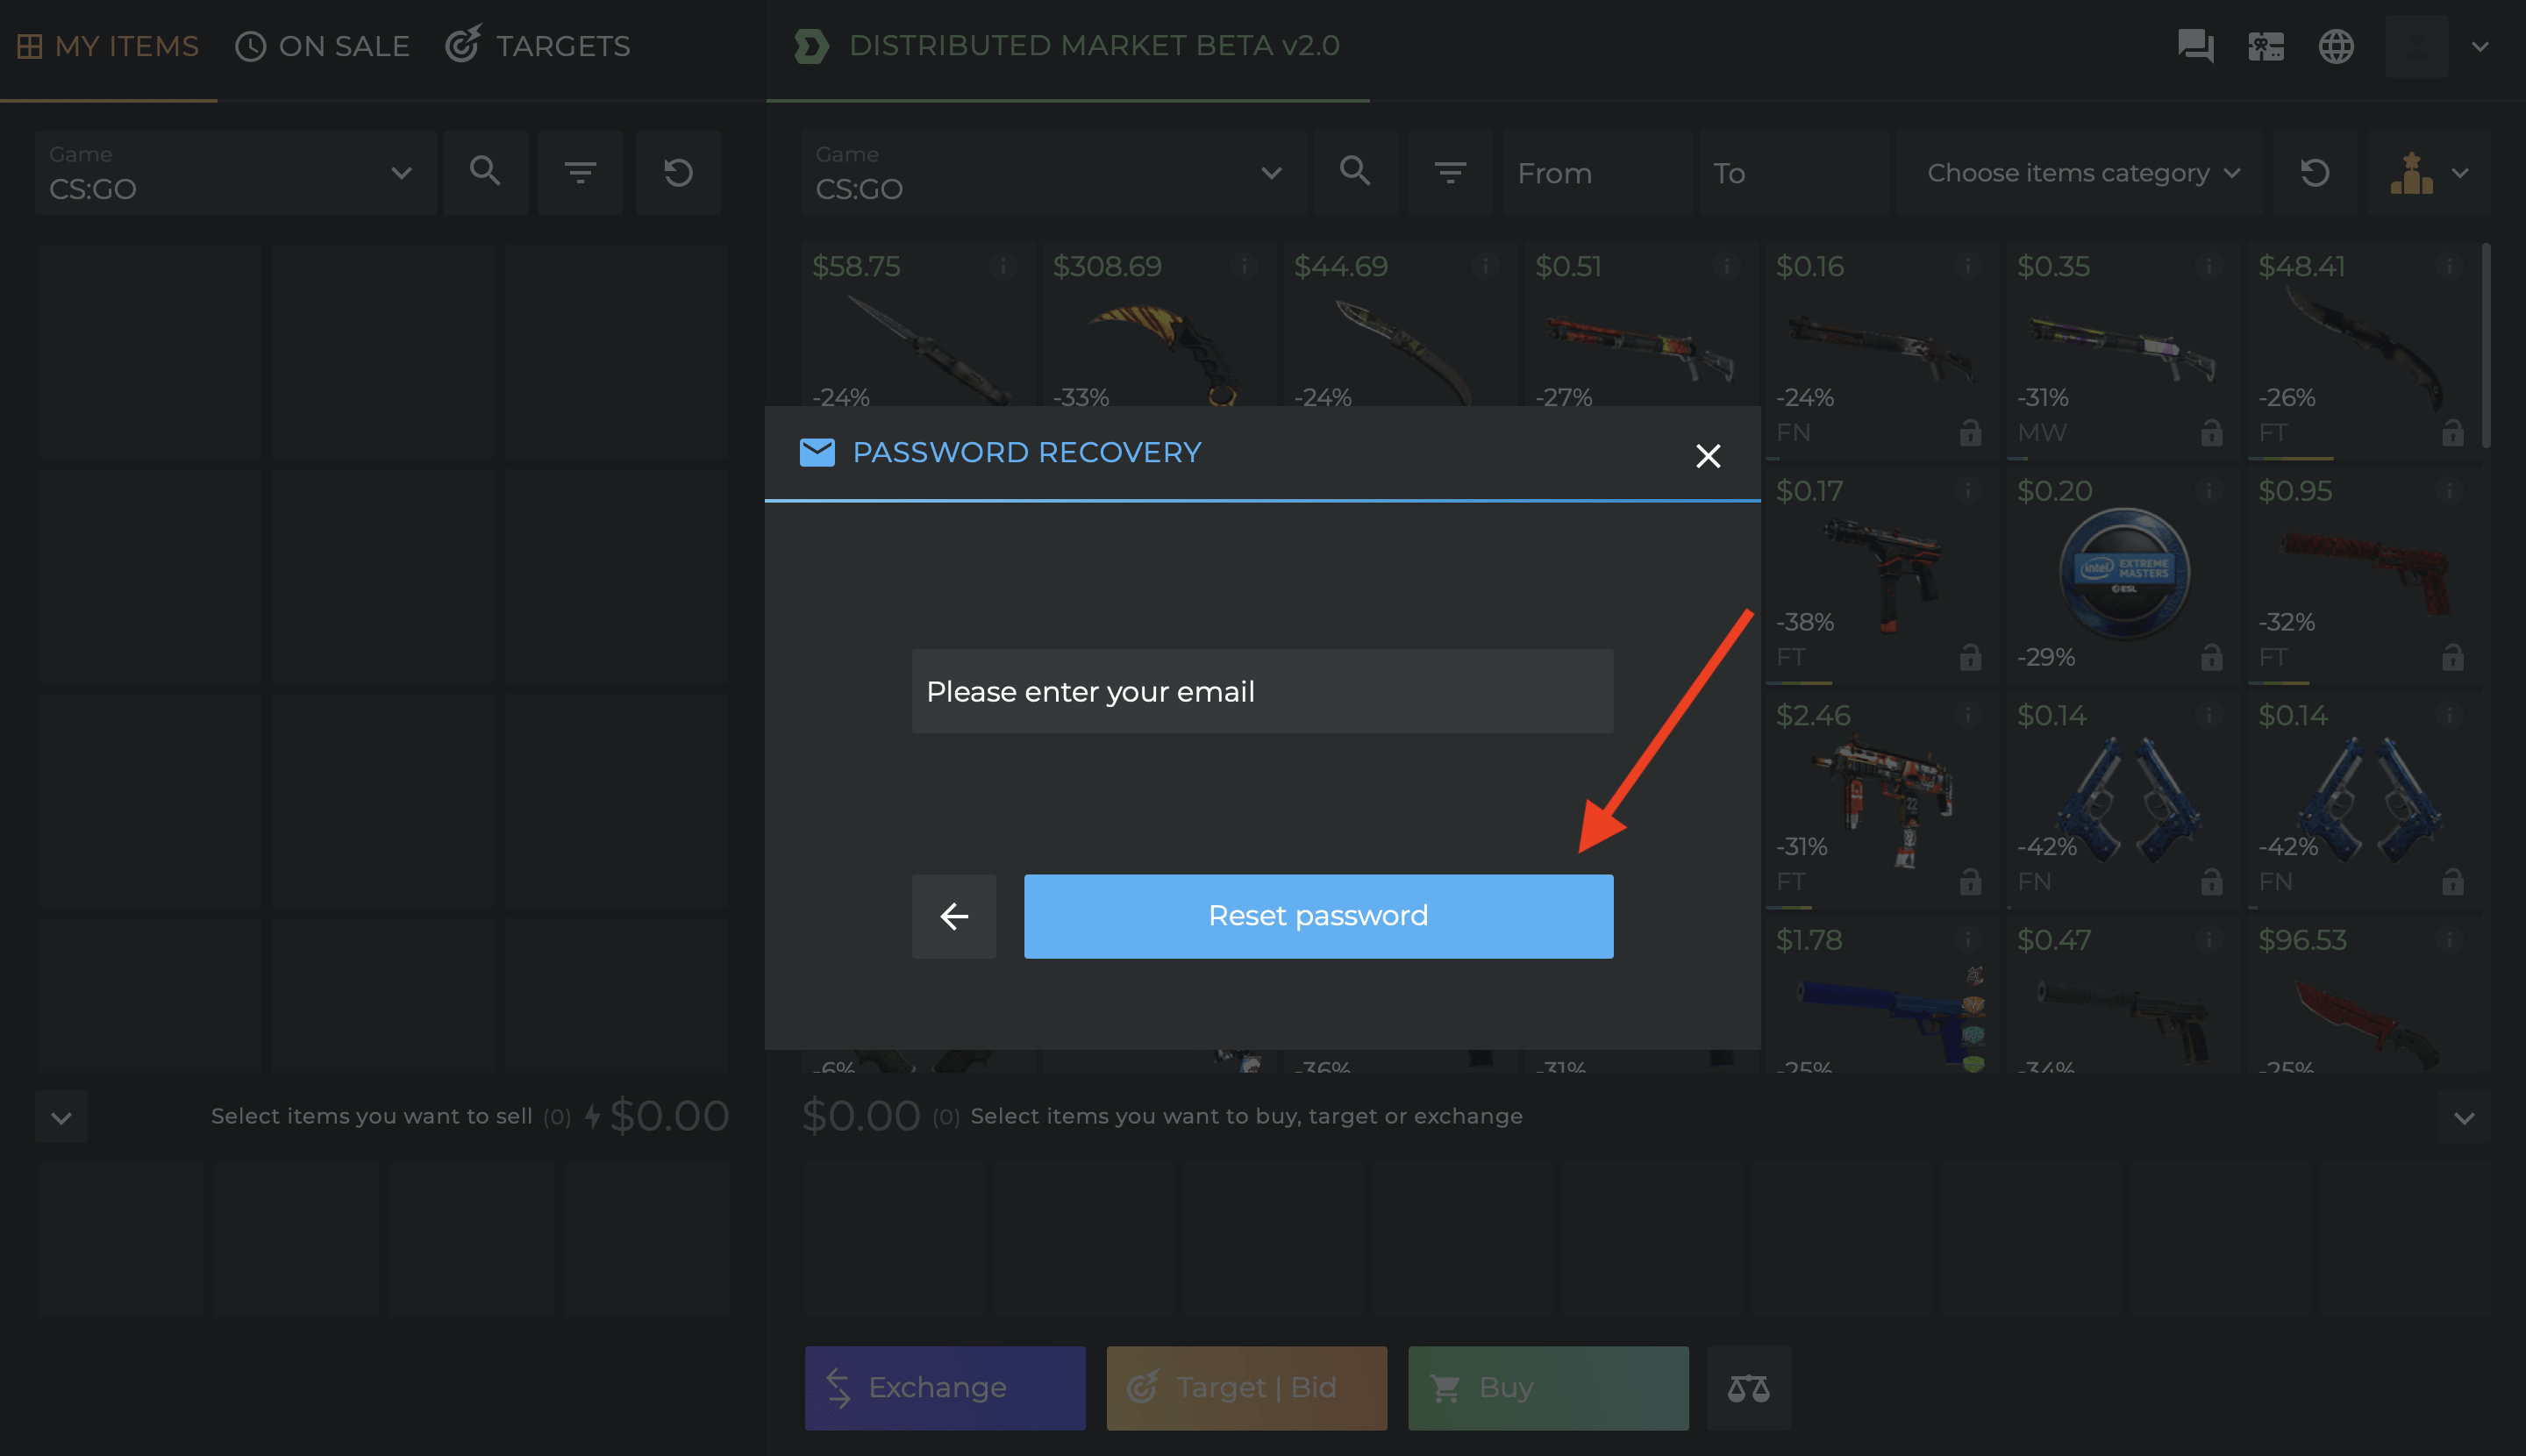This screenshot has width=2526, height=1456.
Task: Open the Targets tab
Action: click(x=538, y=45)
